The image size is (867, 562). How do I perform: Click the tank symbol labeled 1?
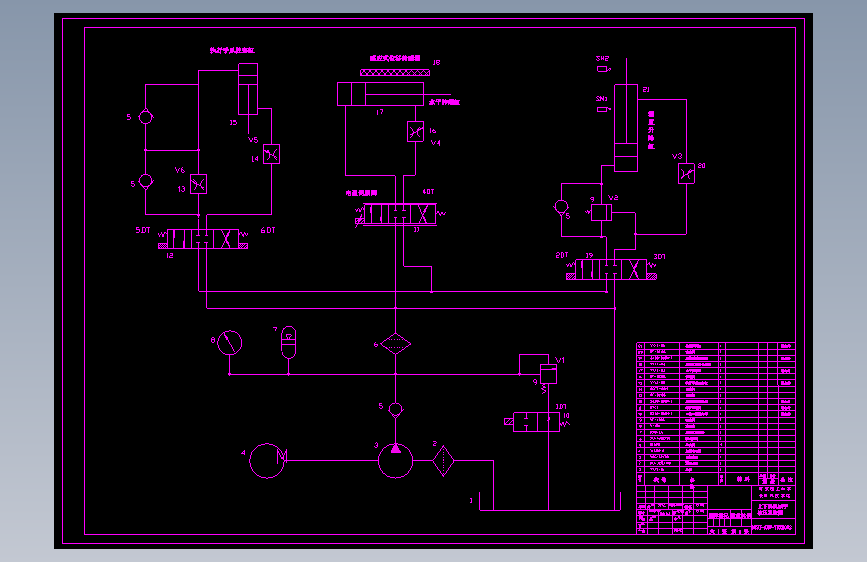tap(549, 501)
